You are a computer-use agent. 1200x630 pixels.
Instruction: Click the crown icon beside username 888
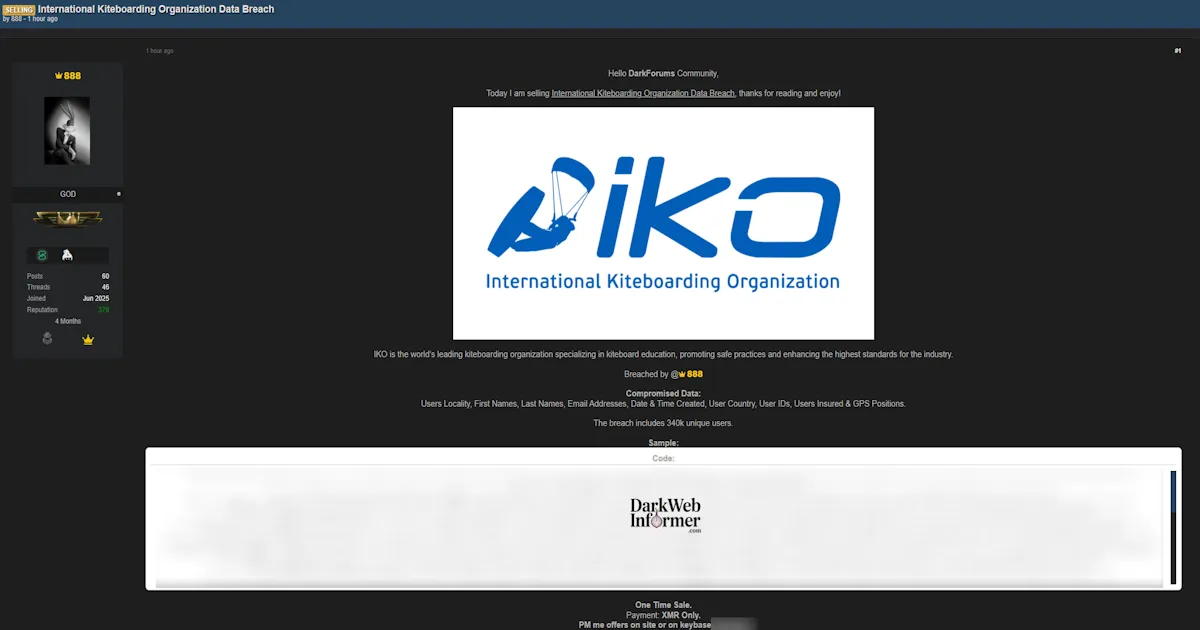pyautogui.click(x=58, y=75)
